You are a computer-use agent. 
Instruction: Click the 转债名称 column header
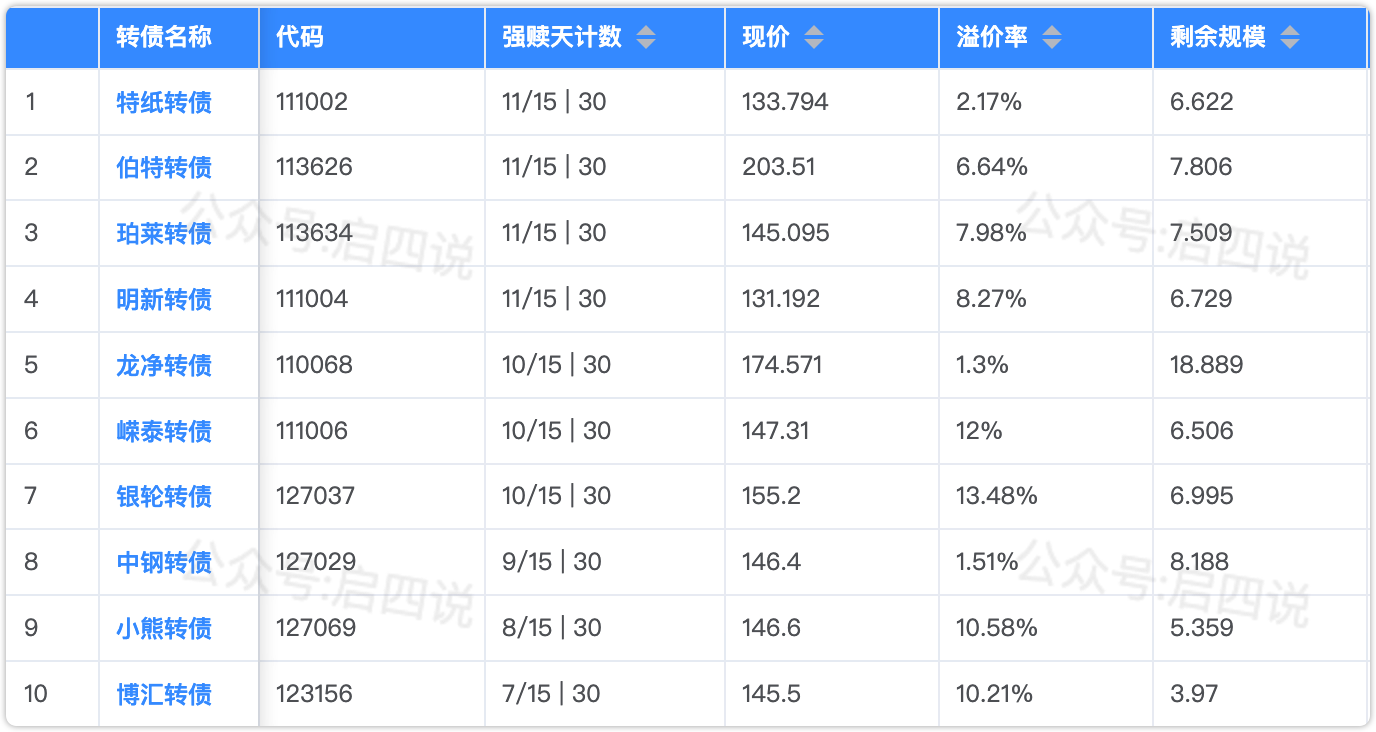tap(164, 38)
